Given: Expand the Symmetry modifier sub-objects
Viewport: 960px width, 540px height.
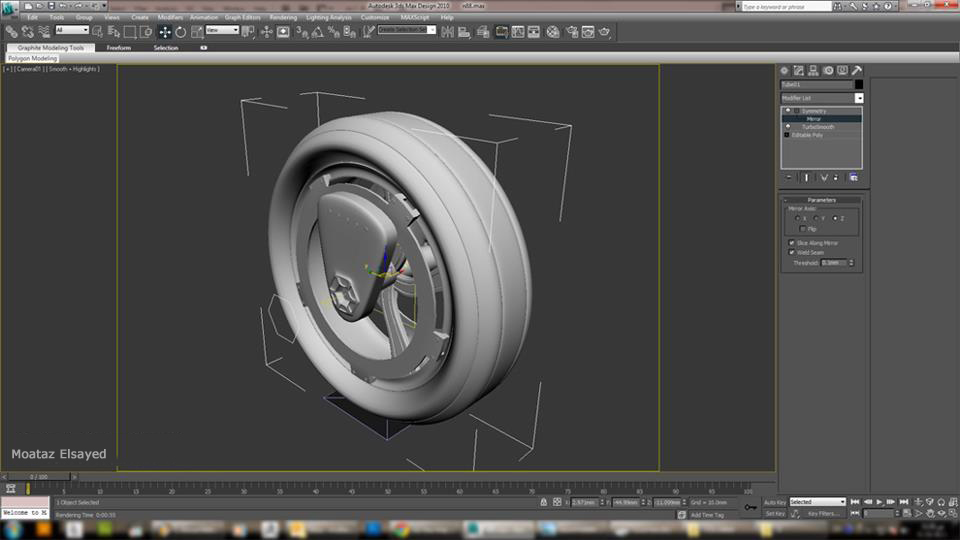Looking at the screenshot, I should (797, 111).
